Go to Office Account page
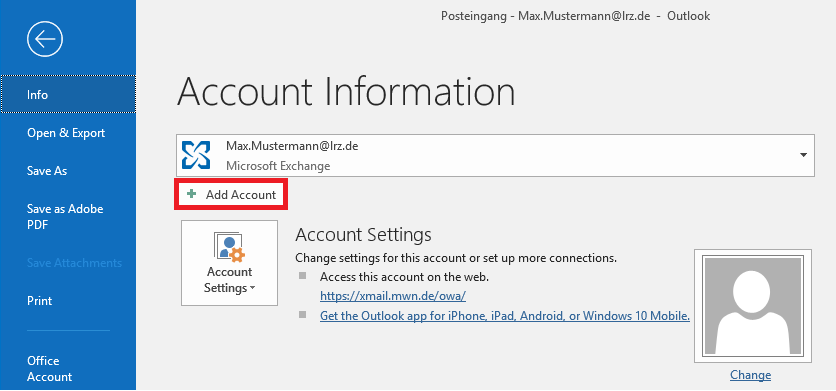836x391 pixels. pos(50,369)
